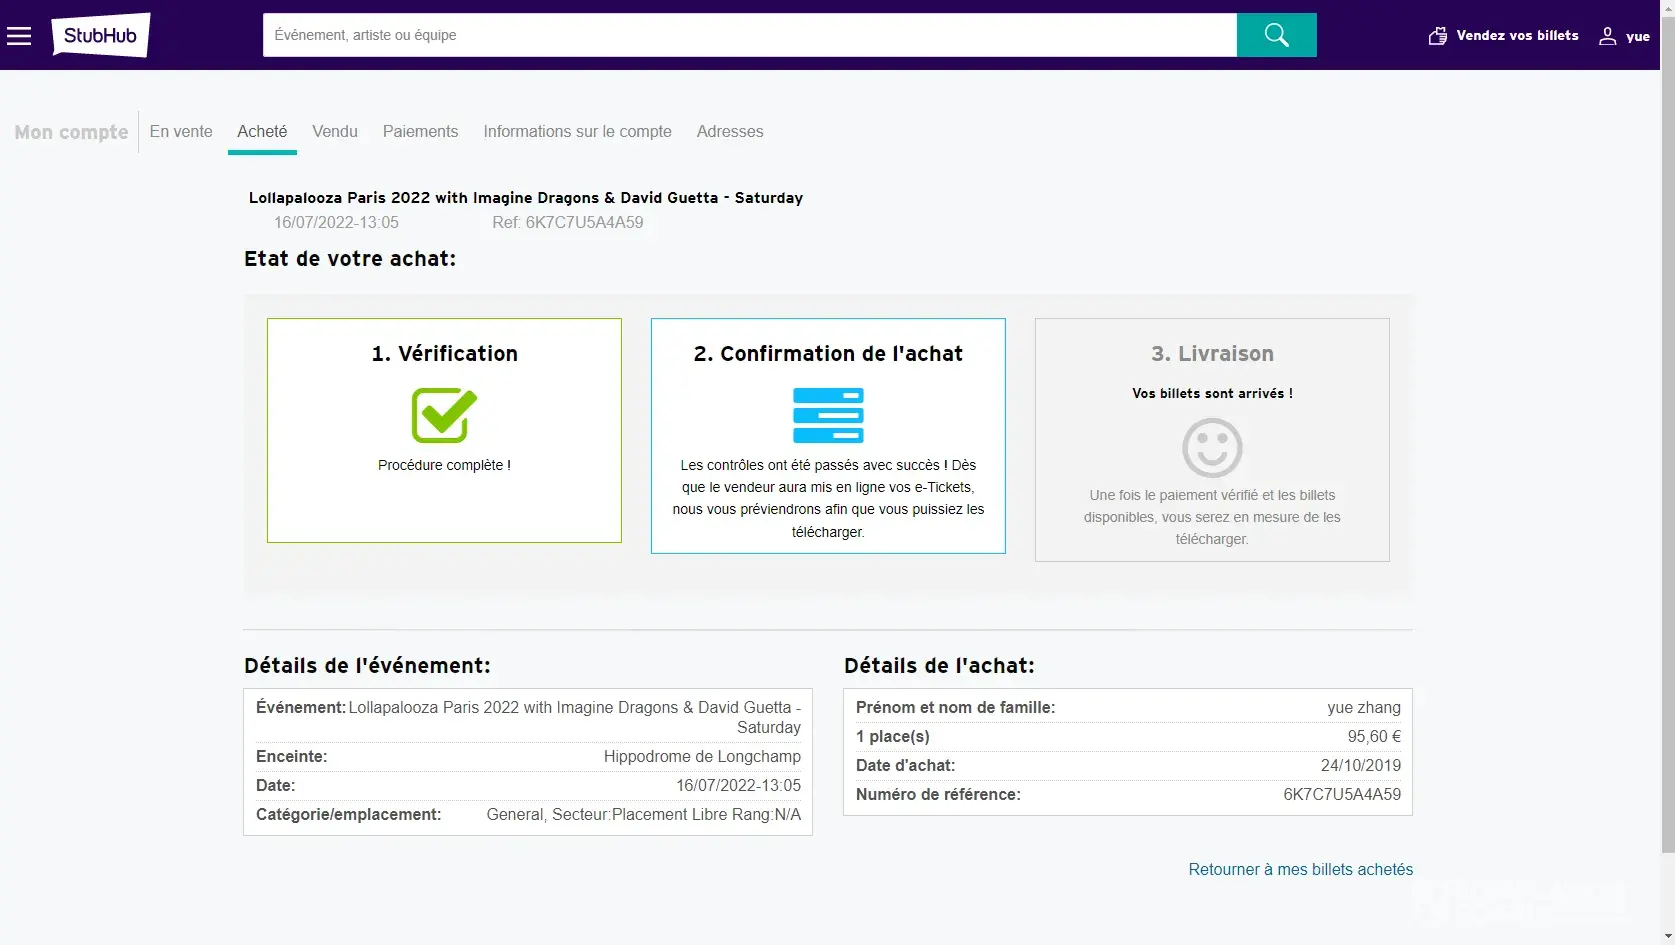Open the Vendu tab
The width and height of the screenshot is (1675, 945).
pyautogui.click(x=335, y=131)
